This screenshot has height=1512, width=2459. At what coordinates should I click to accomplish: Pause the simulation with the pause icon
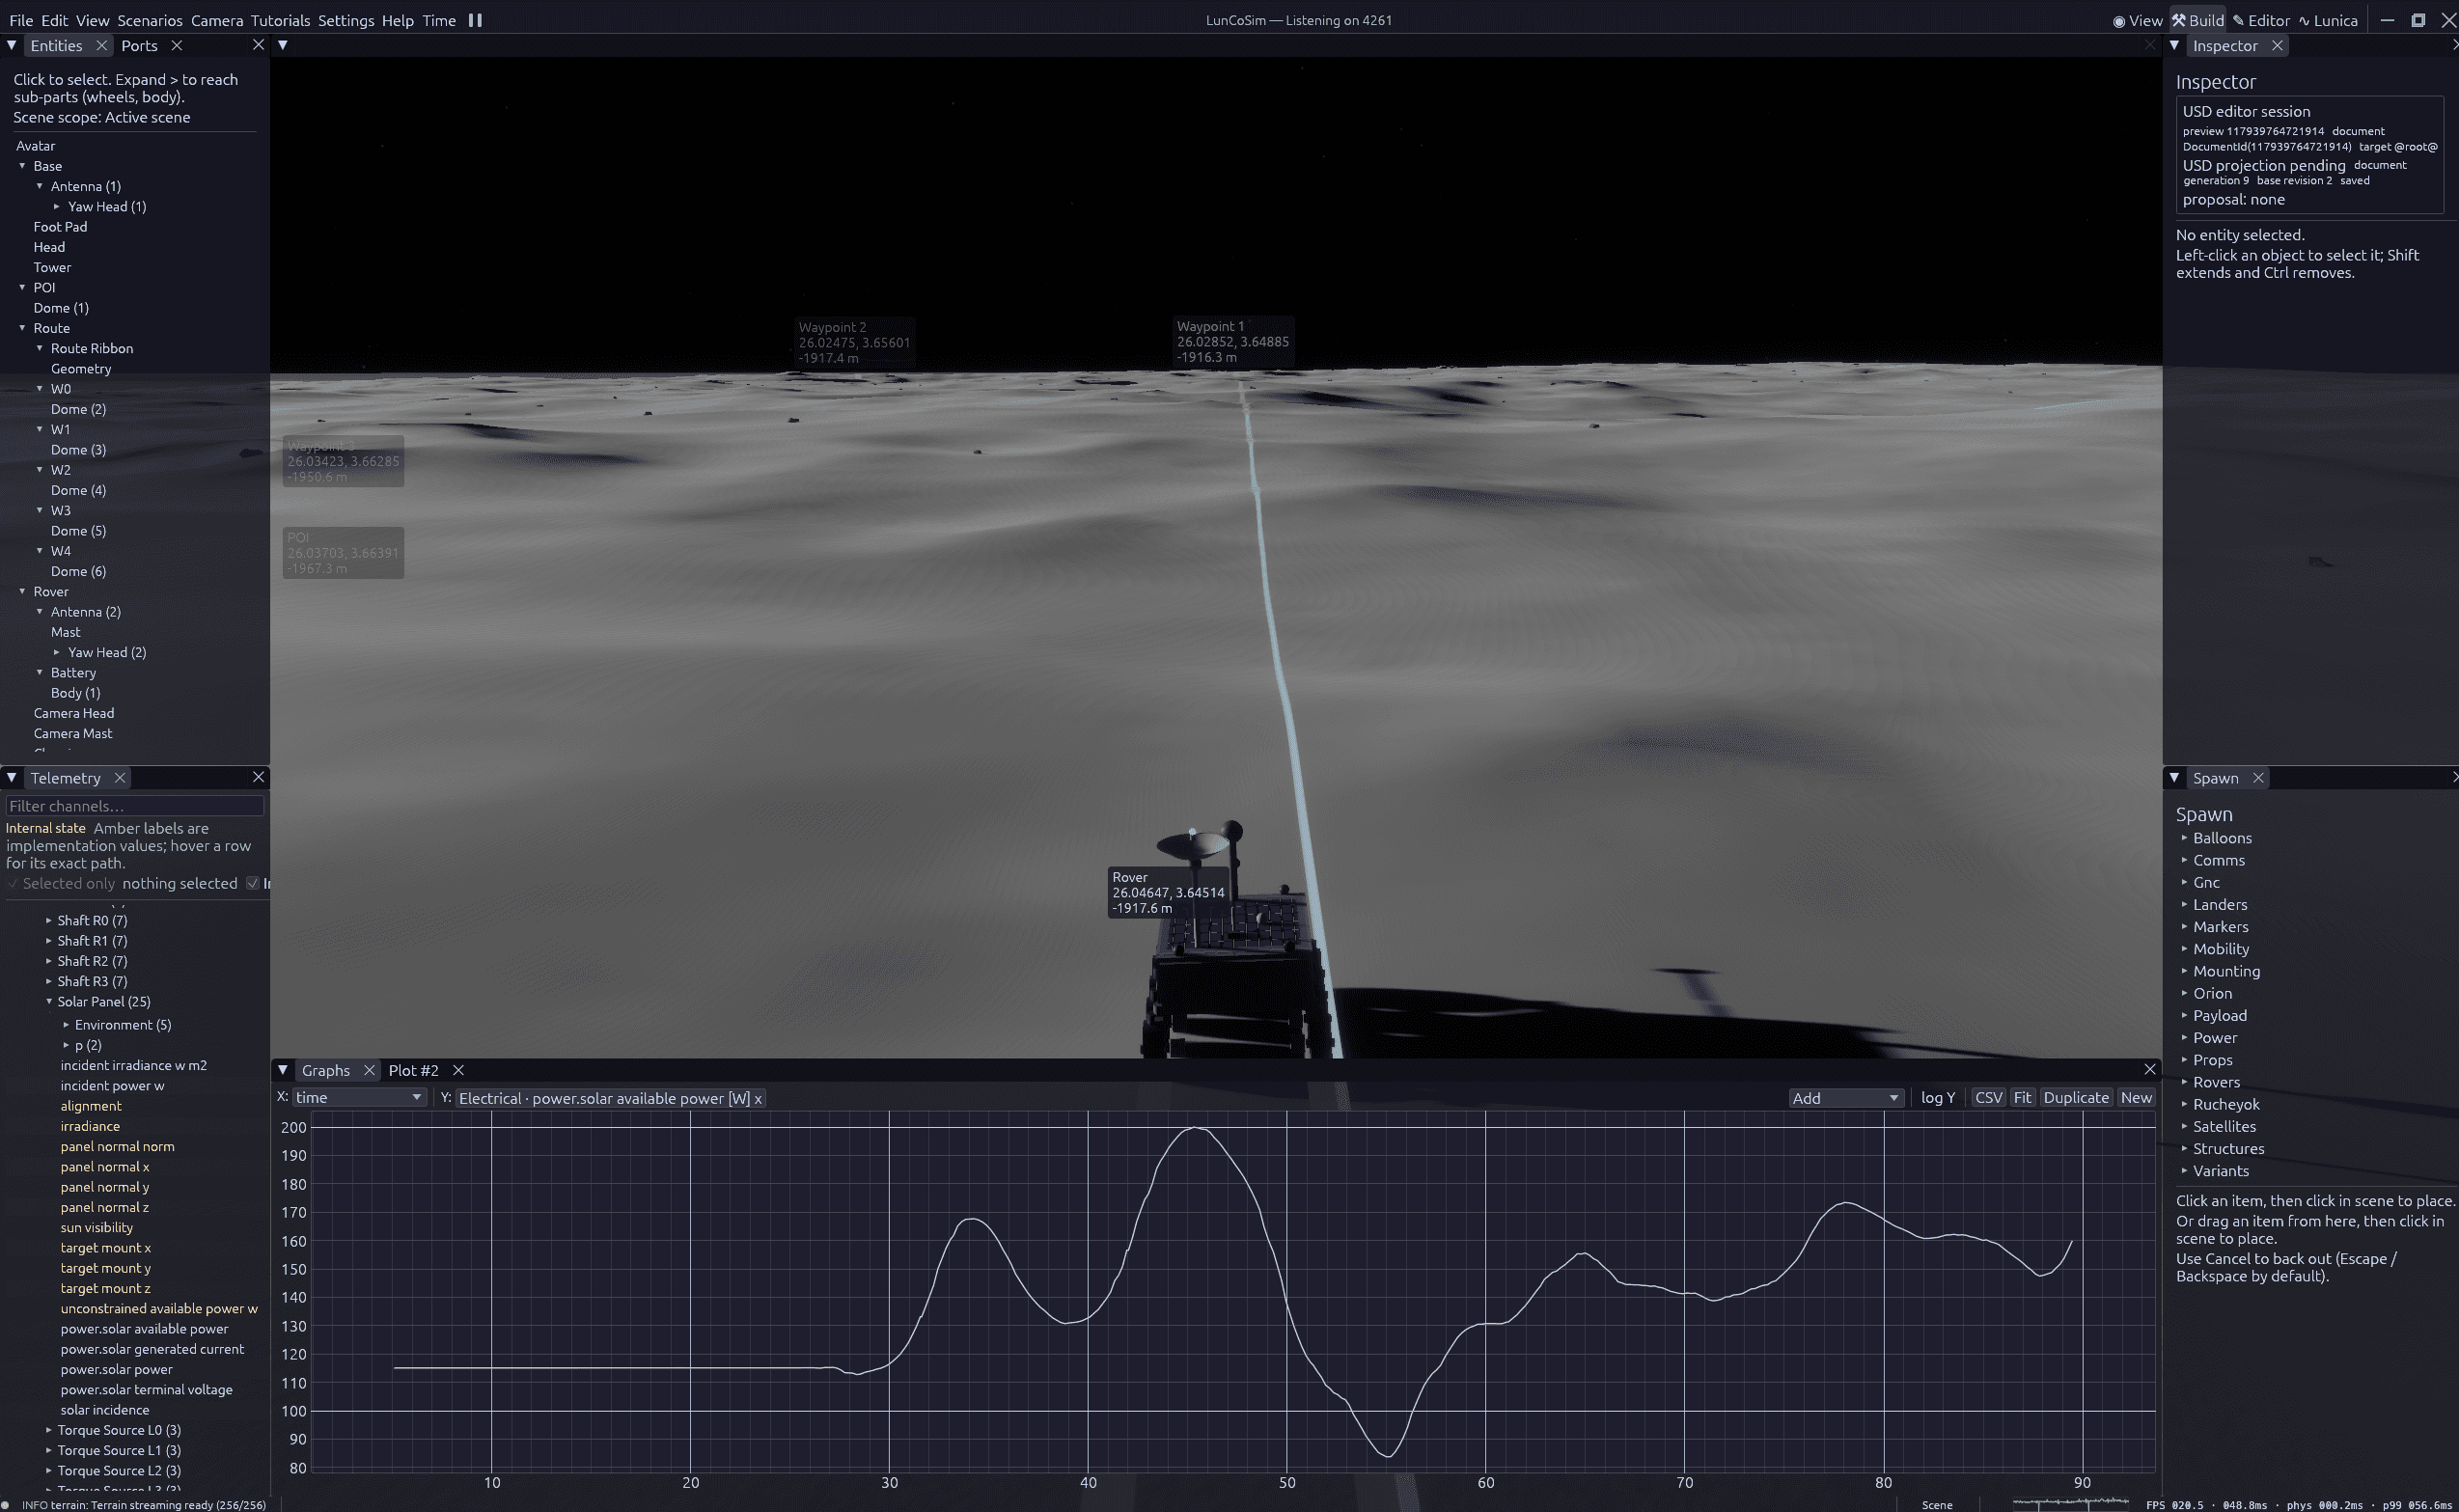(475, 20)
